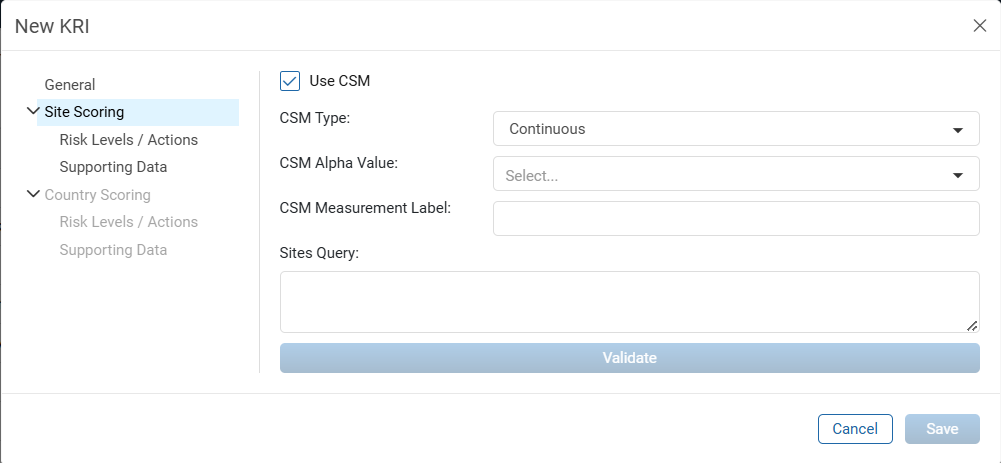Select the Site Scoring tree item
Viewport: 1001px width, 463px height.
click(138, 112)
